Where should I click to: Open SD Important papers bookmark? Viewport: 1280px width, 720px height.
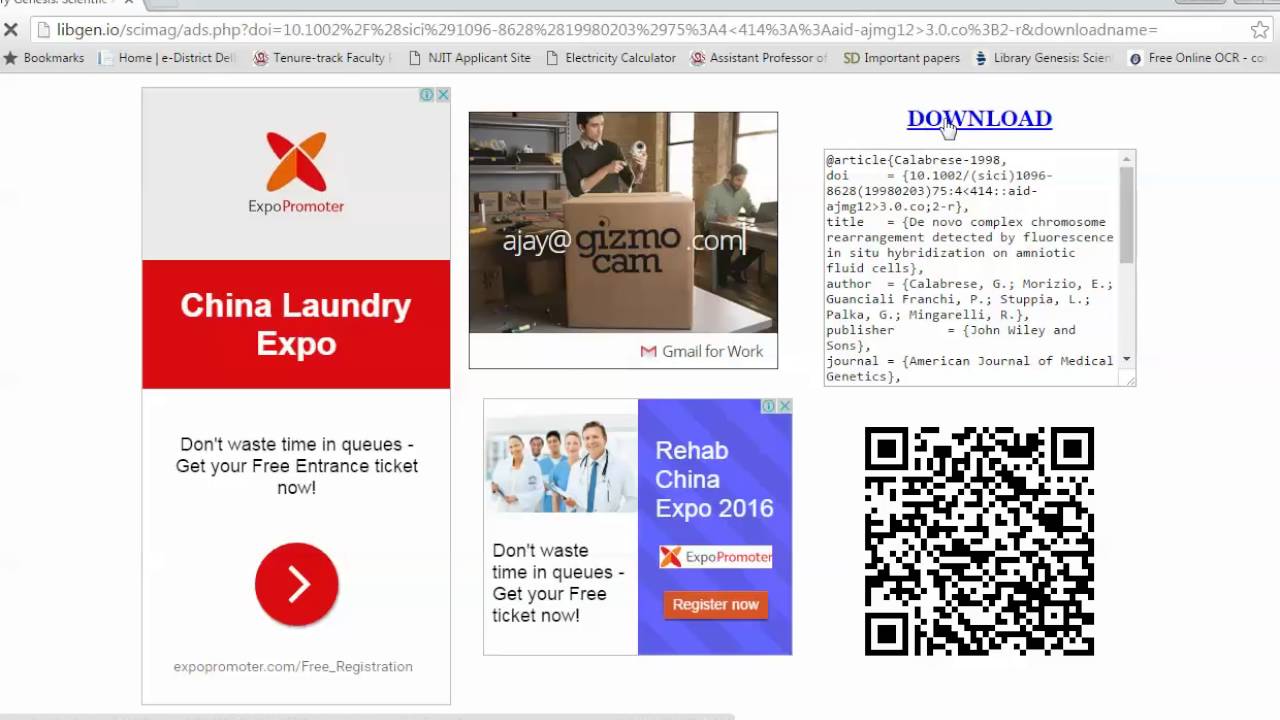click(901, 58)
